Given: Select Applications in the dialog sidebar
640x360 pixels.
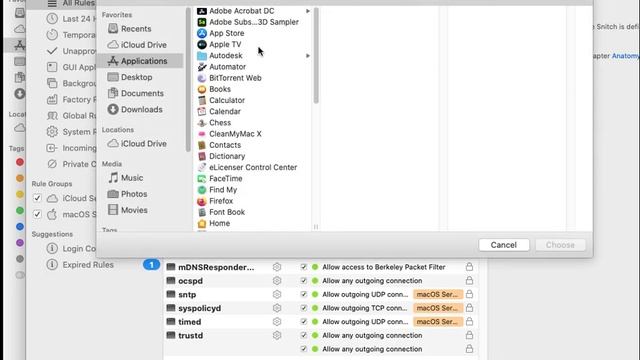Looking at the screenshot, I should tap(141, 61).
